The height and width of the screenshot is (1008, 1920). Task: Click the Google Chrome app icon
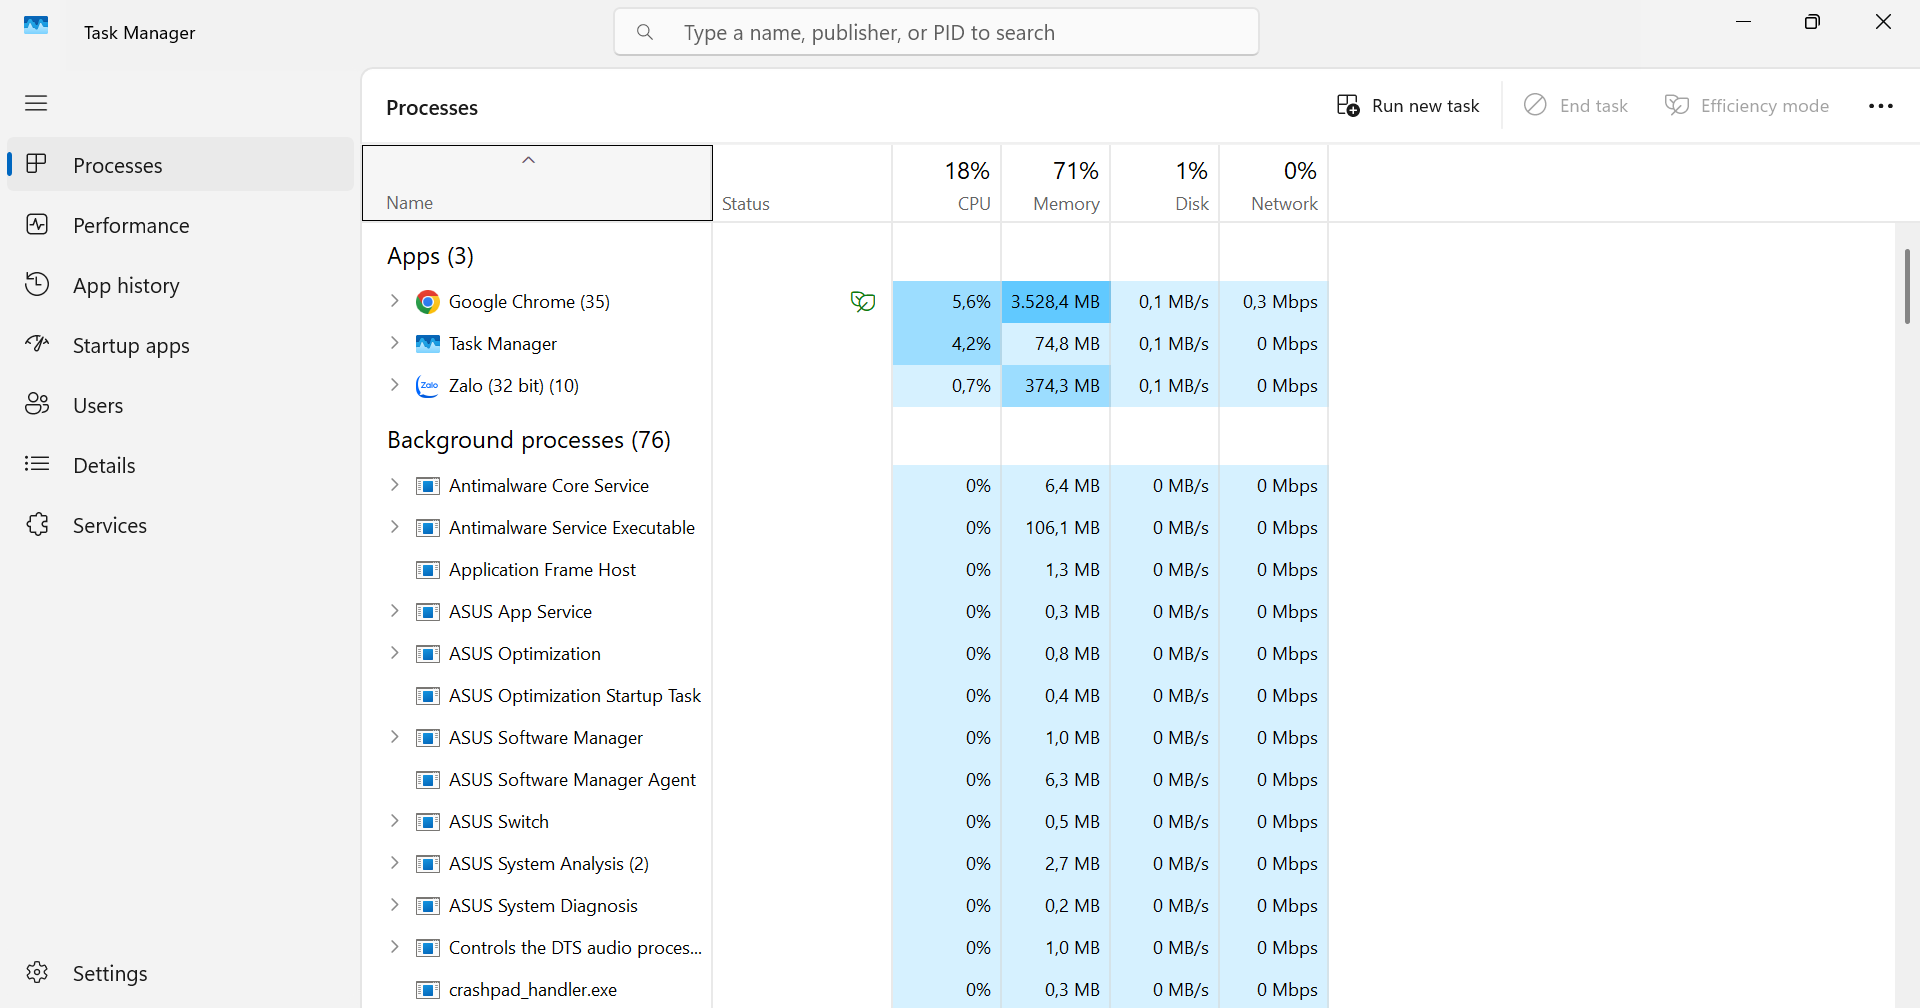tap(428, 302)
